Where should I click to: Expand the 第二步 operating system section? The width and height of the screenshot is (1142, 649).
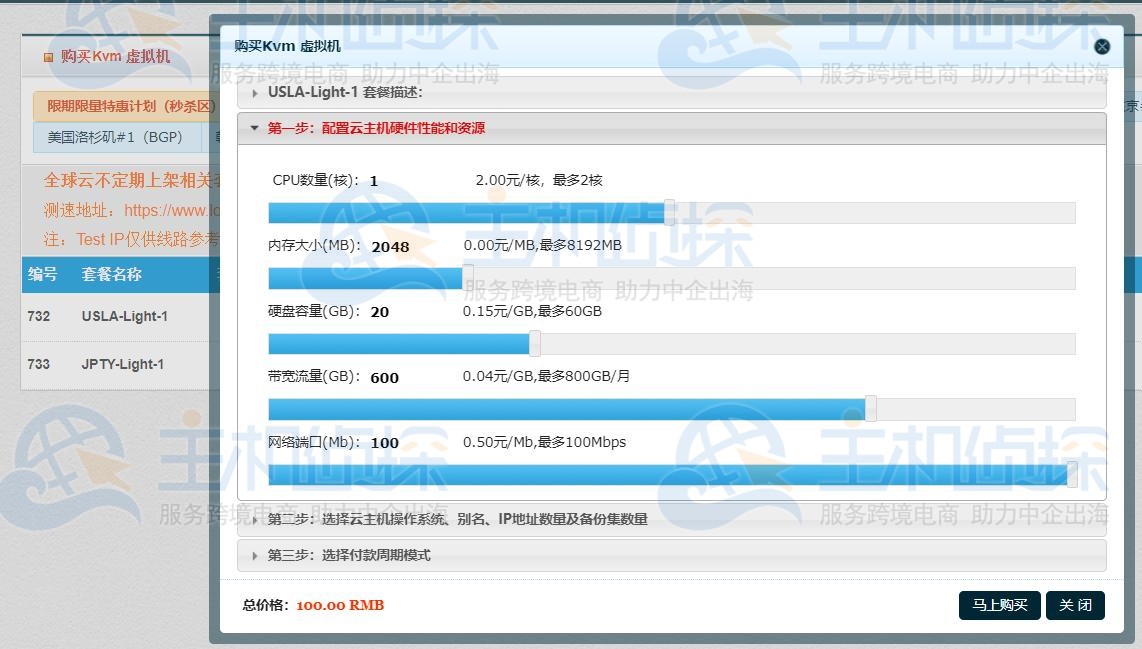click(x=457, y=519)
